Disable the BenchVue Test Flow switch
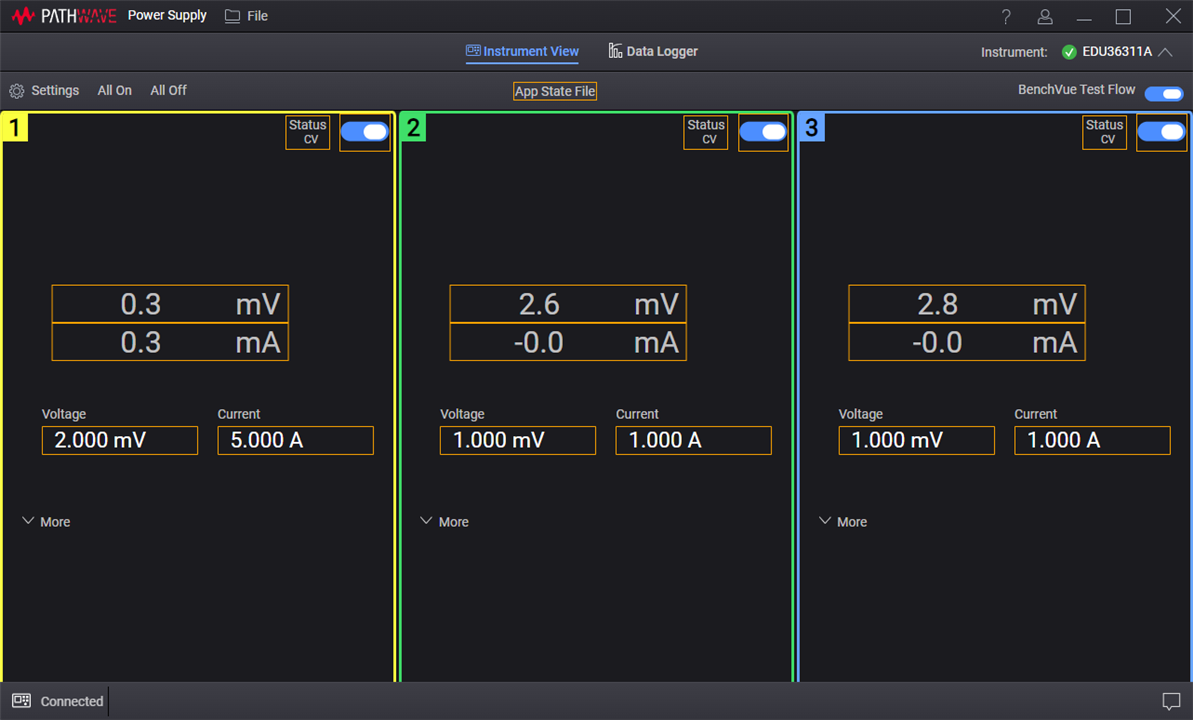The image size is (1193, 720). [1164, 94]
